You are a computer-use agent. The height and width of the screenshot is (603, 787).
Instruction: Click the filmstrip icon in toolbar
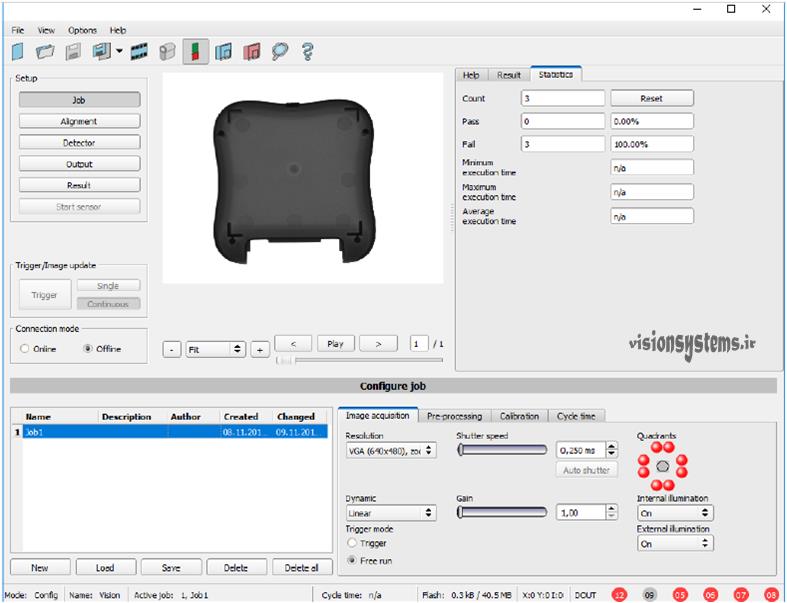(139, 51)
